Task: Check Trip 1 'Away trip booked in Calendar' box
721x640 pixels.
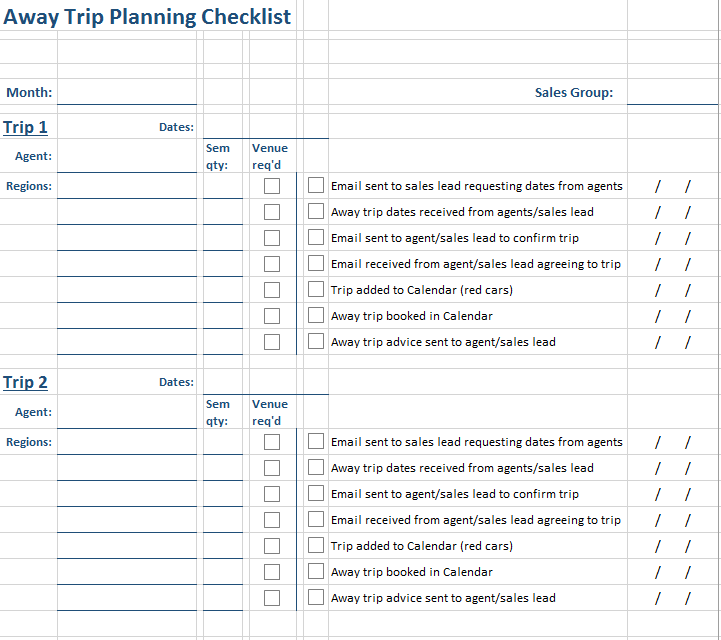Action: pyautogui.click(x=316, y=315)
